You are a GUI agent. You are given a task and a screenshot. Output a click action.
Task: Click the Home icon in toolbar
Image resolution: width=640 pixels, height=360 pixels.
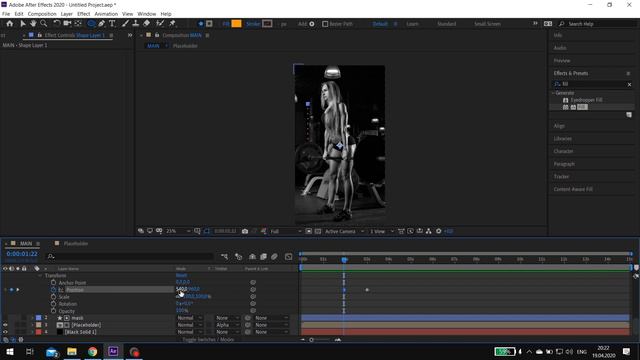point(9,24)
